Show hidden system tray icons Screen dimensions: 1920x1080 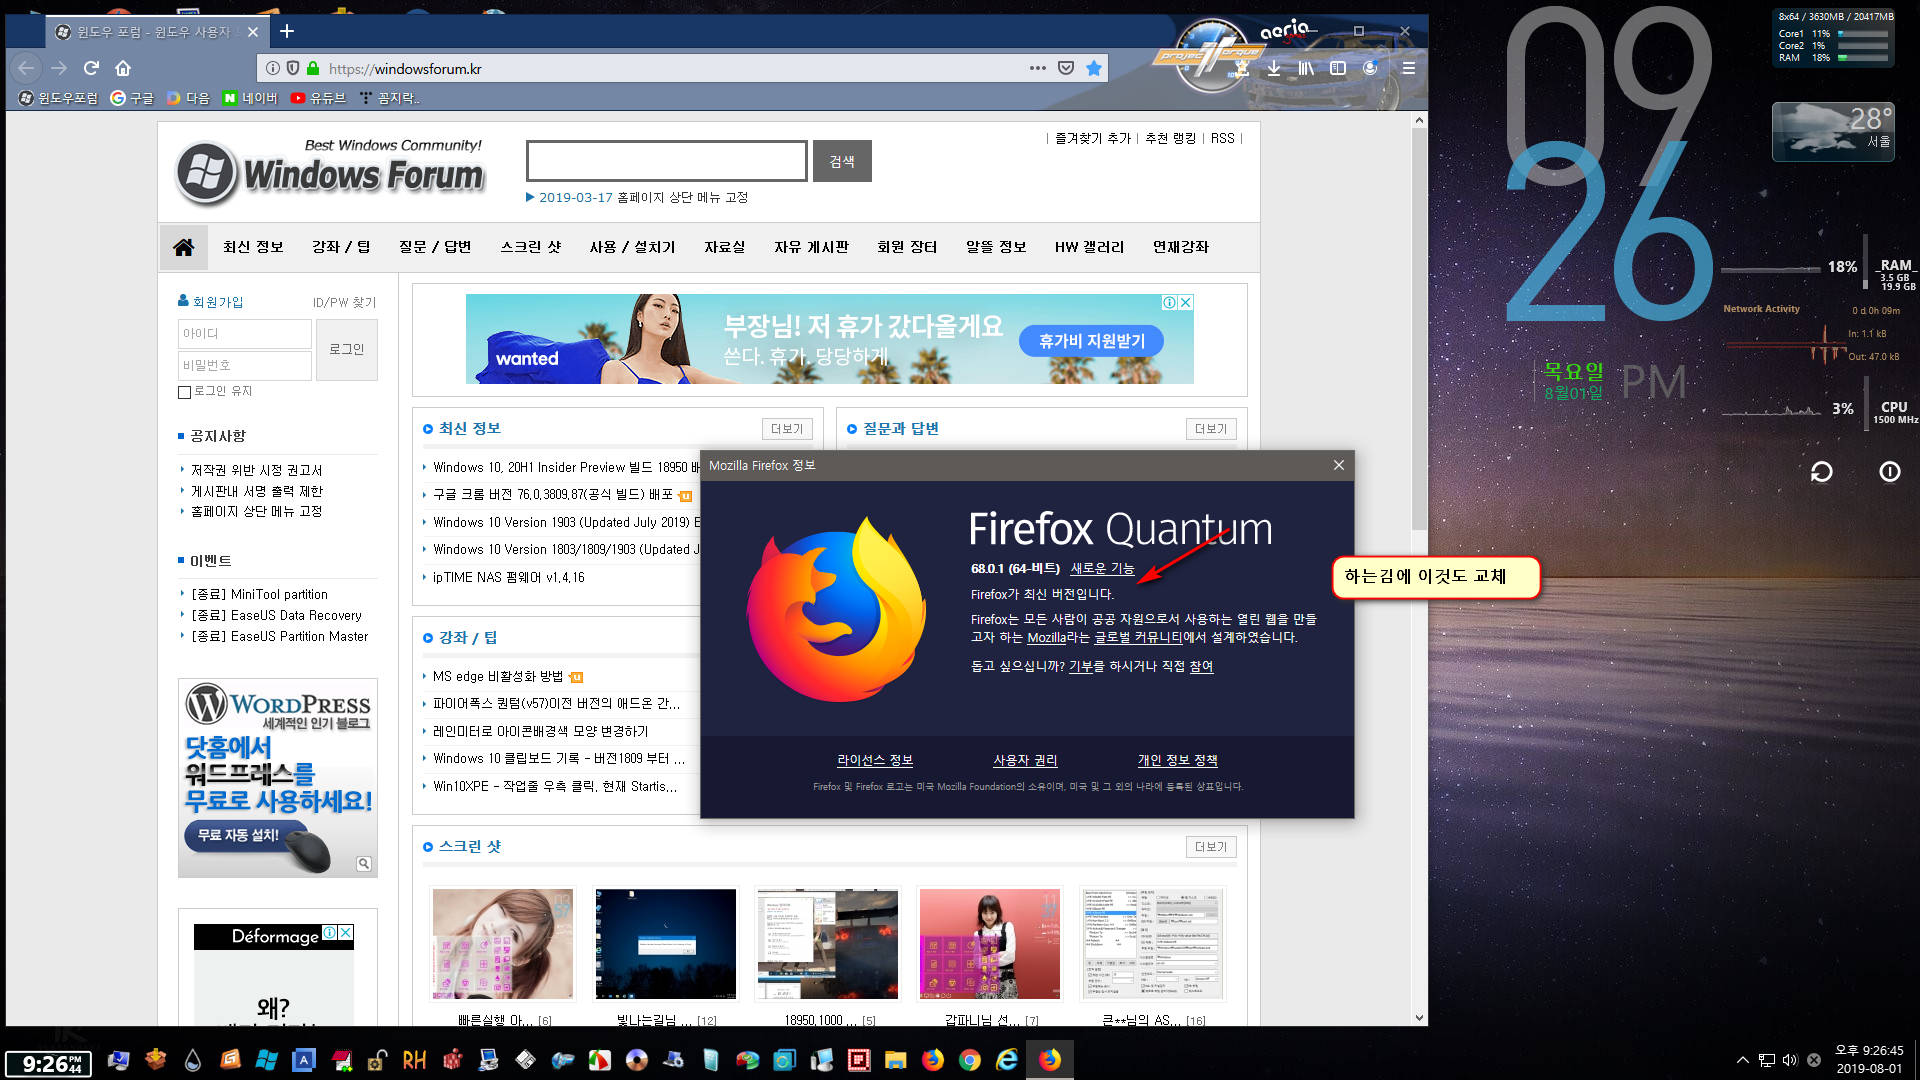tap(1743, 1060)
